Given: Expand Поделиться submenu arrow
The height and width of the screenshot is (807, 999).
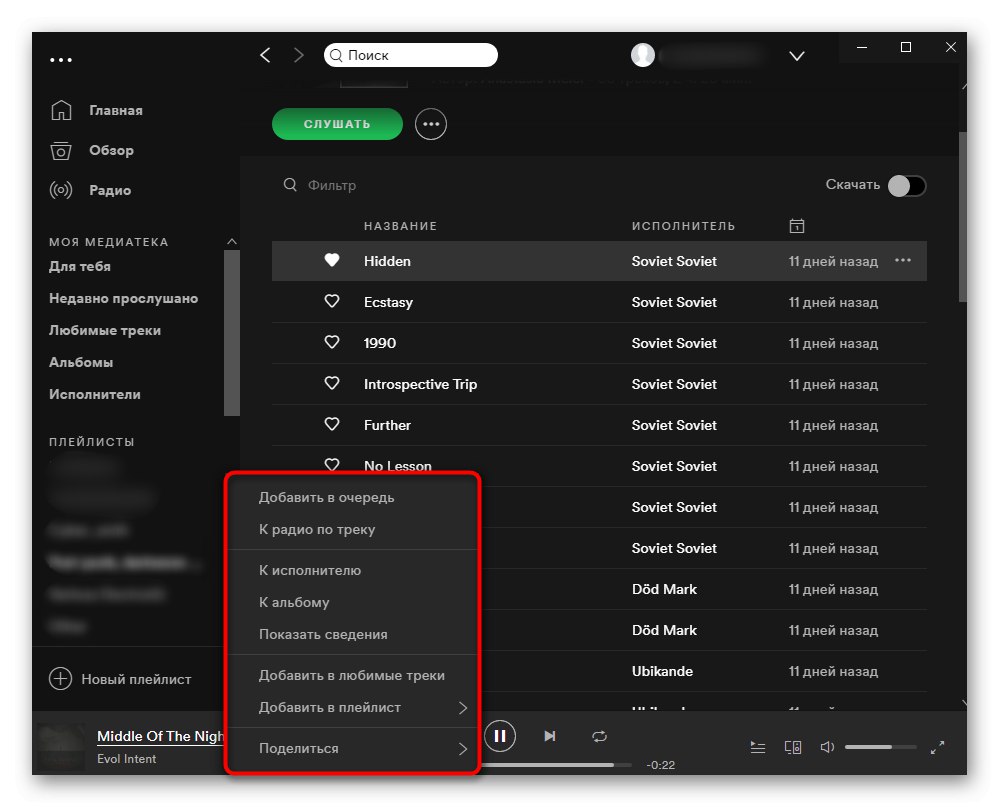Looking at the screenshot, I should 463,748.
